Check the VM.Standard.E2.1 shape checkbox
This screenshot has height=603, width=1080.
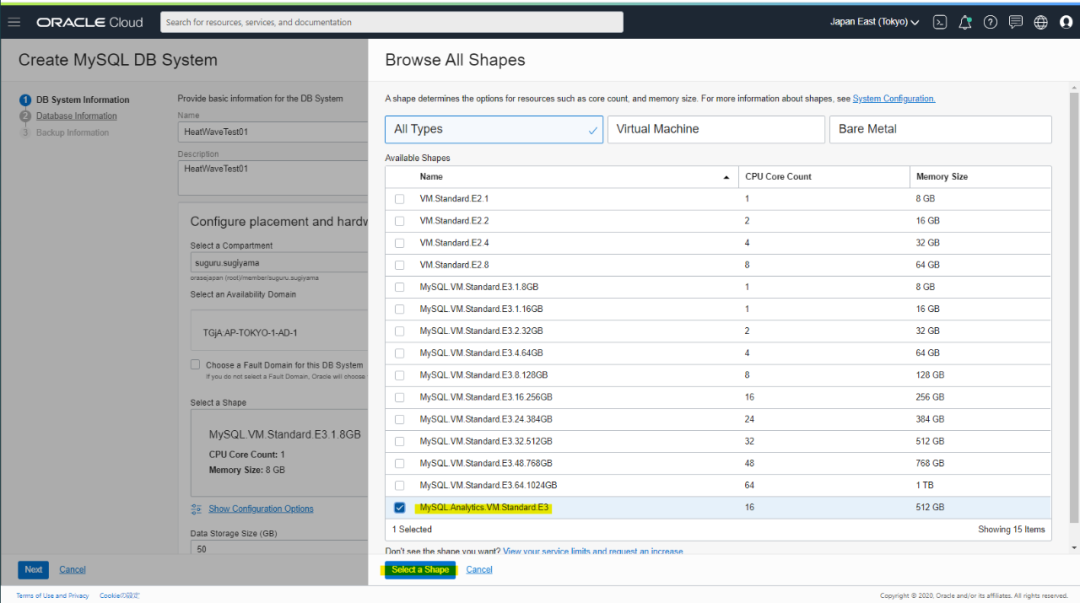tap(400, 199)
